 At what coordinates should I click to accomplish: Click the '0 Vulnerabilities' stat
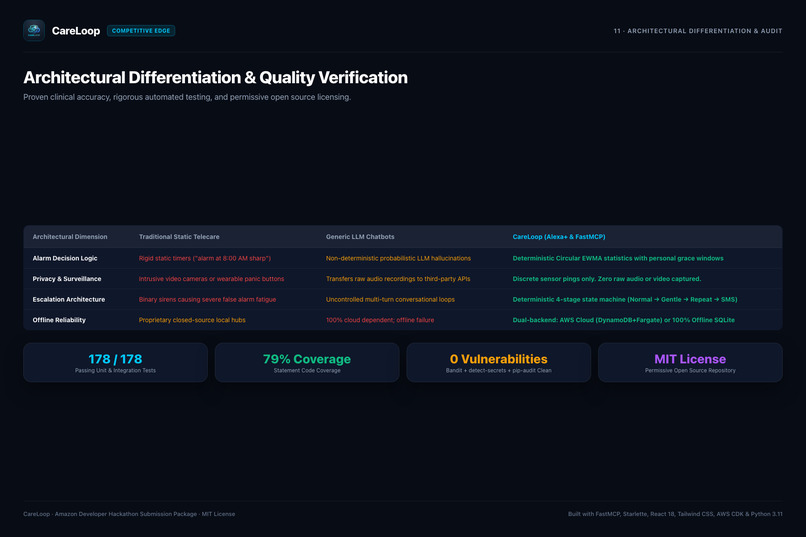coord(499,359)
